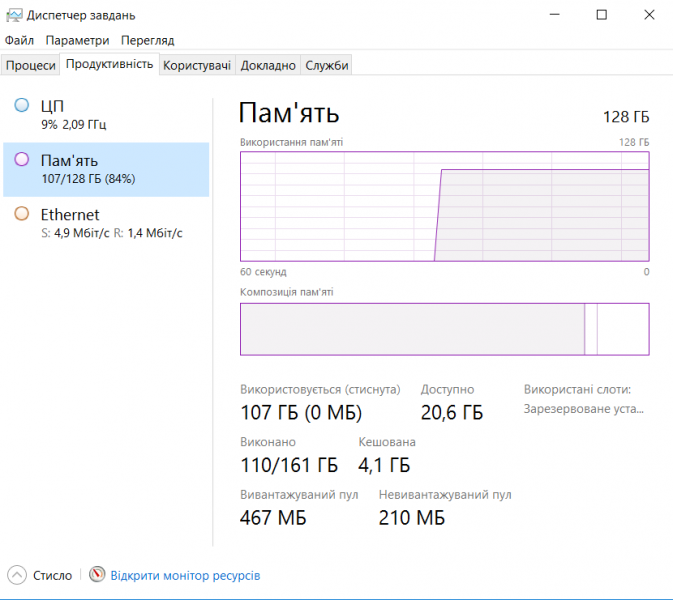
Task: Open the Параметри menu
Action: (77, 41)
